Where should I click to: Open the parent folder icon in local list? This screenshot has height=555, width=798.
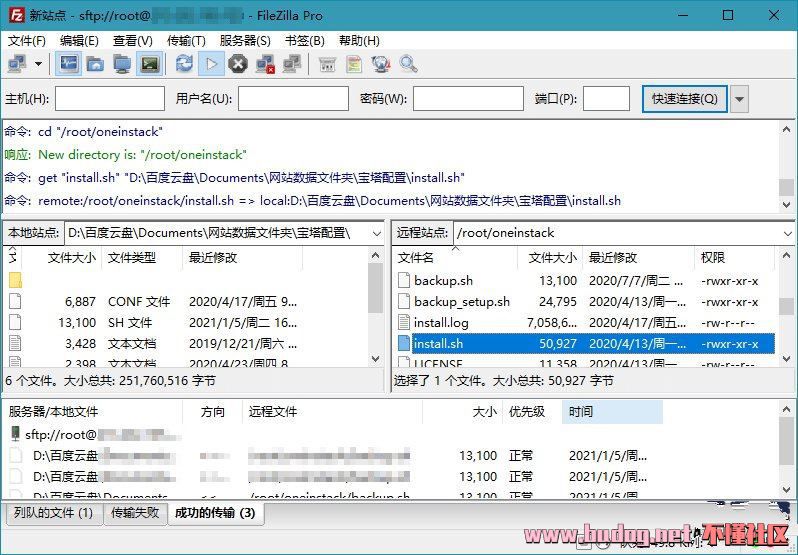[15, 280]
